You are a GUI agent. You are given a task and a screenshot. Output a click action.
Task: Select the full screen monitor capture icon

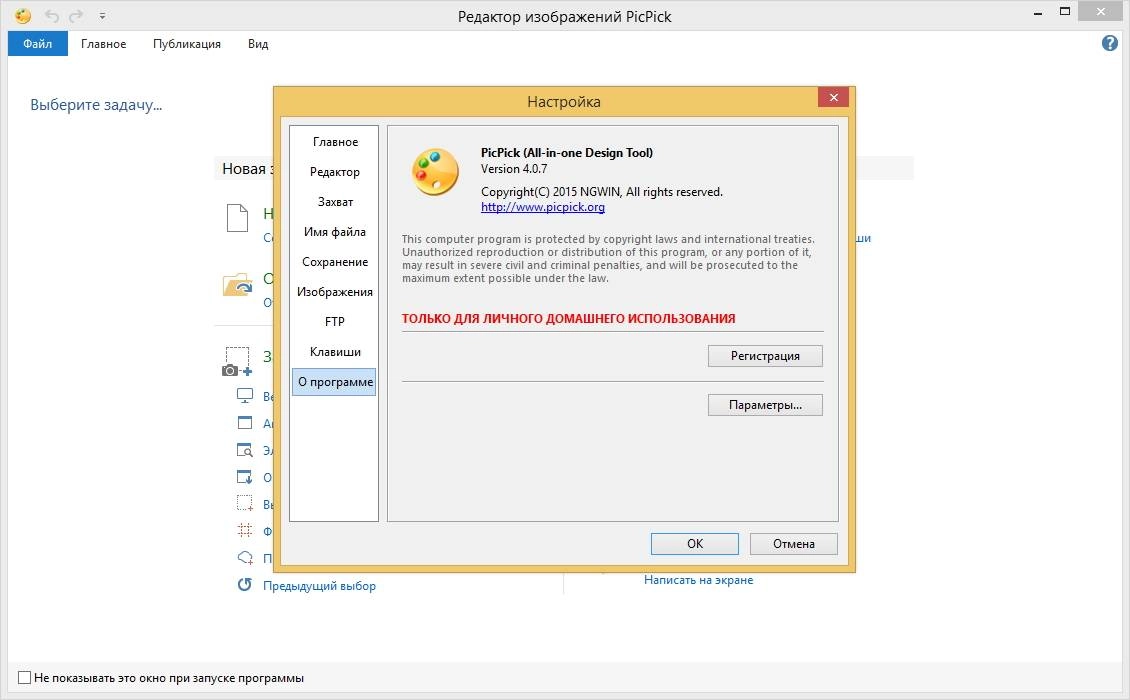point(245,396)
